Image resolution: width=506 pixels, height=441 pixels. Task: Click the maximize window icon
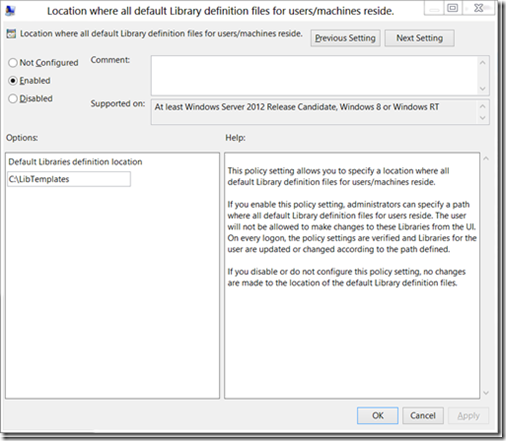453,8
